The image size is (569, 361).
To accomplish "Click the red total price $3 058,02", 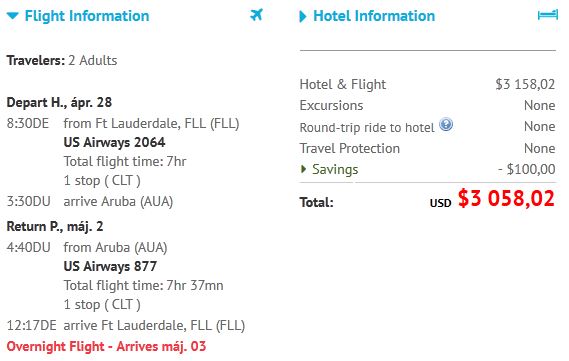I will pyautogui.click(x=506, y=198).
